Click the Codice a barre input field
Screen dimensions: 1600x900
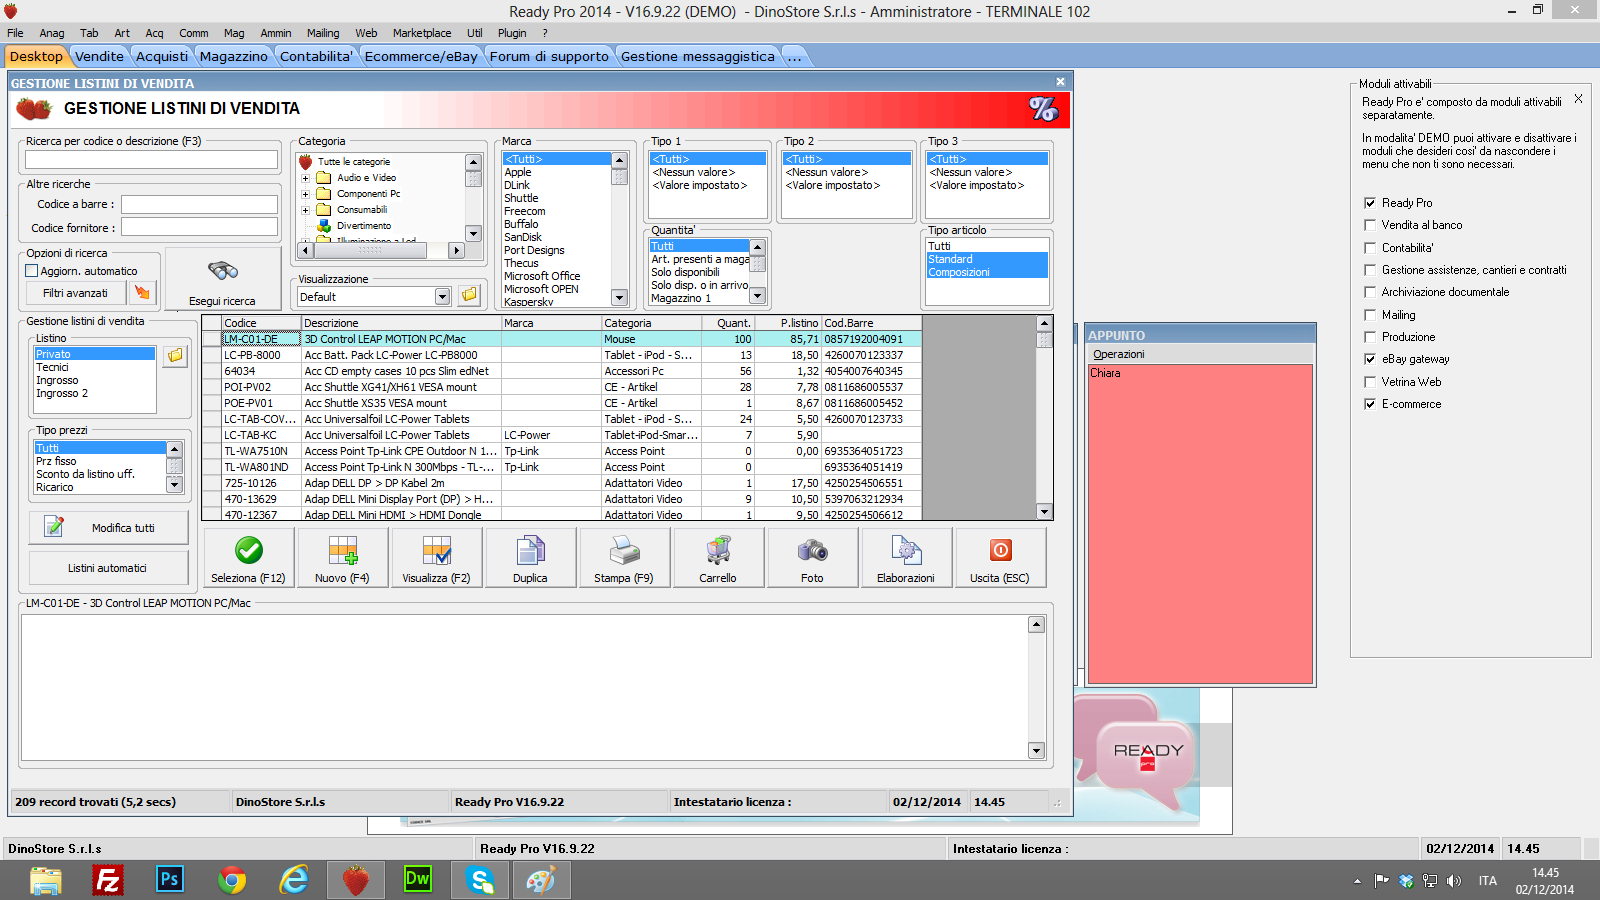[200, 204]
